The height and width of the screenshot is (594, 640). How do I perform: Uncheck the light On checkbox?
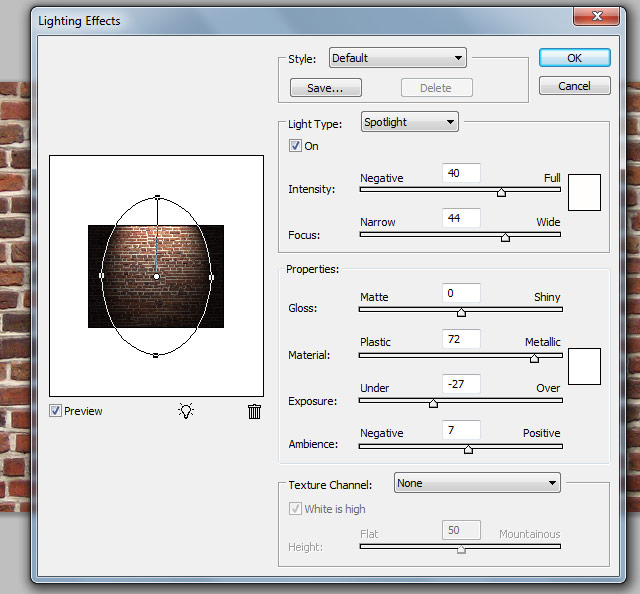(295, 146)
